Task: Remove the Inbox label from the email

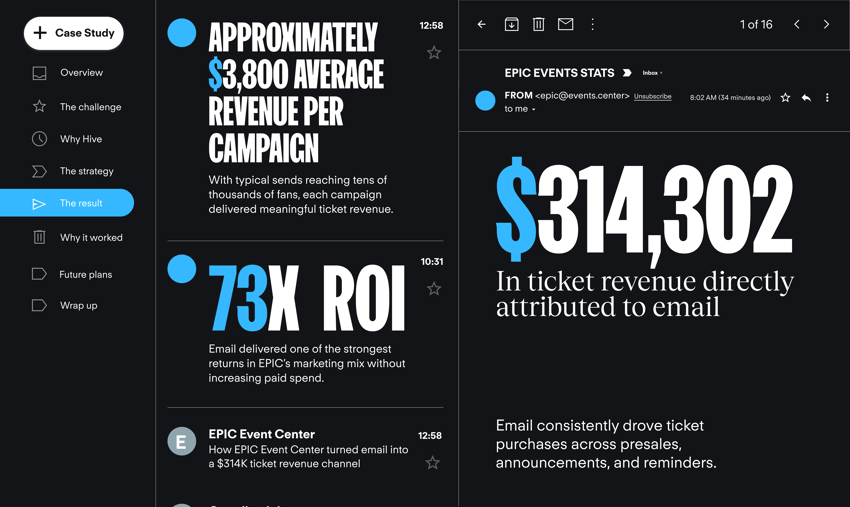Action: [x=661, y=74]
